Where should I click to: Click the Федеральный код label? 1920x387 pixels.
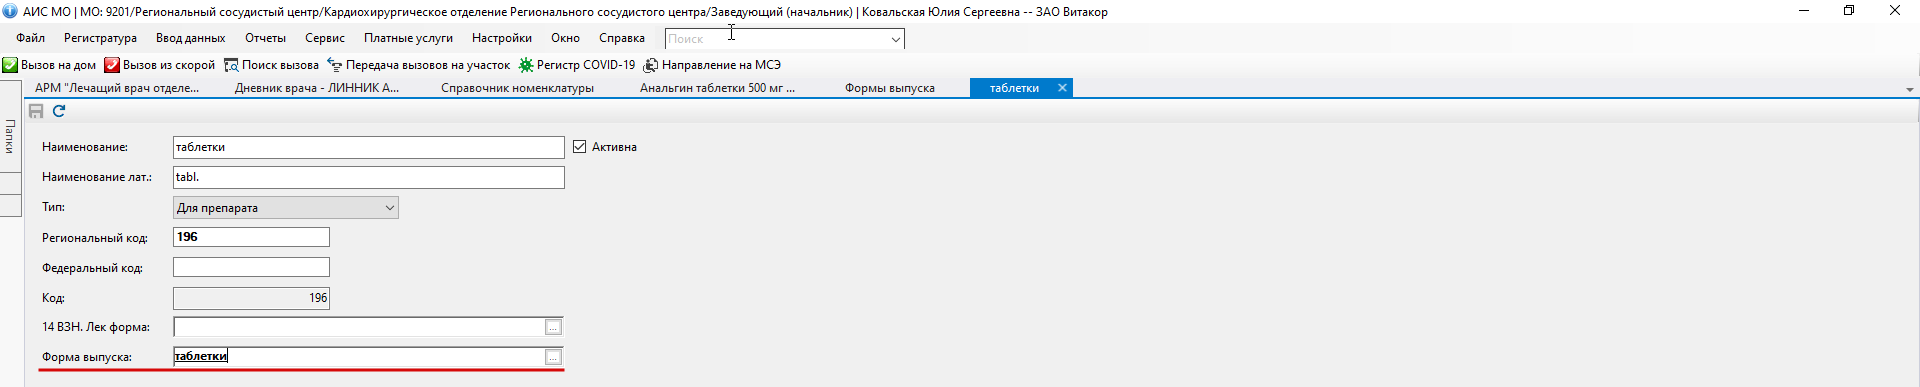pyautogui.click(x=92, y=268)
